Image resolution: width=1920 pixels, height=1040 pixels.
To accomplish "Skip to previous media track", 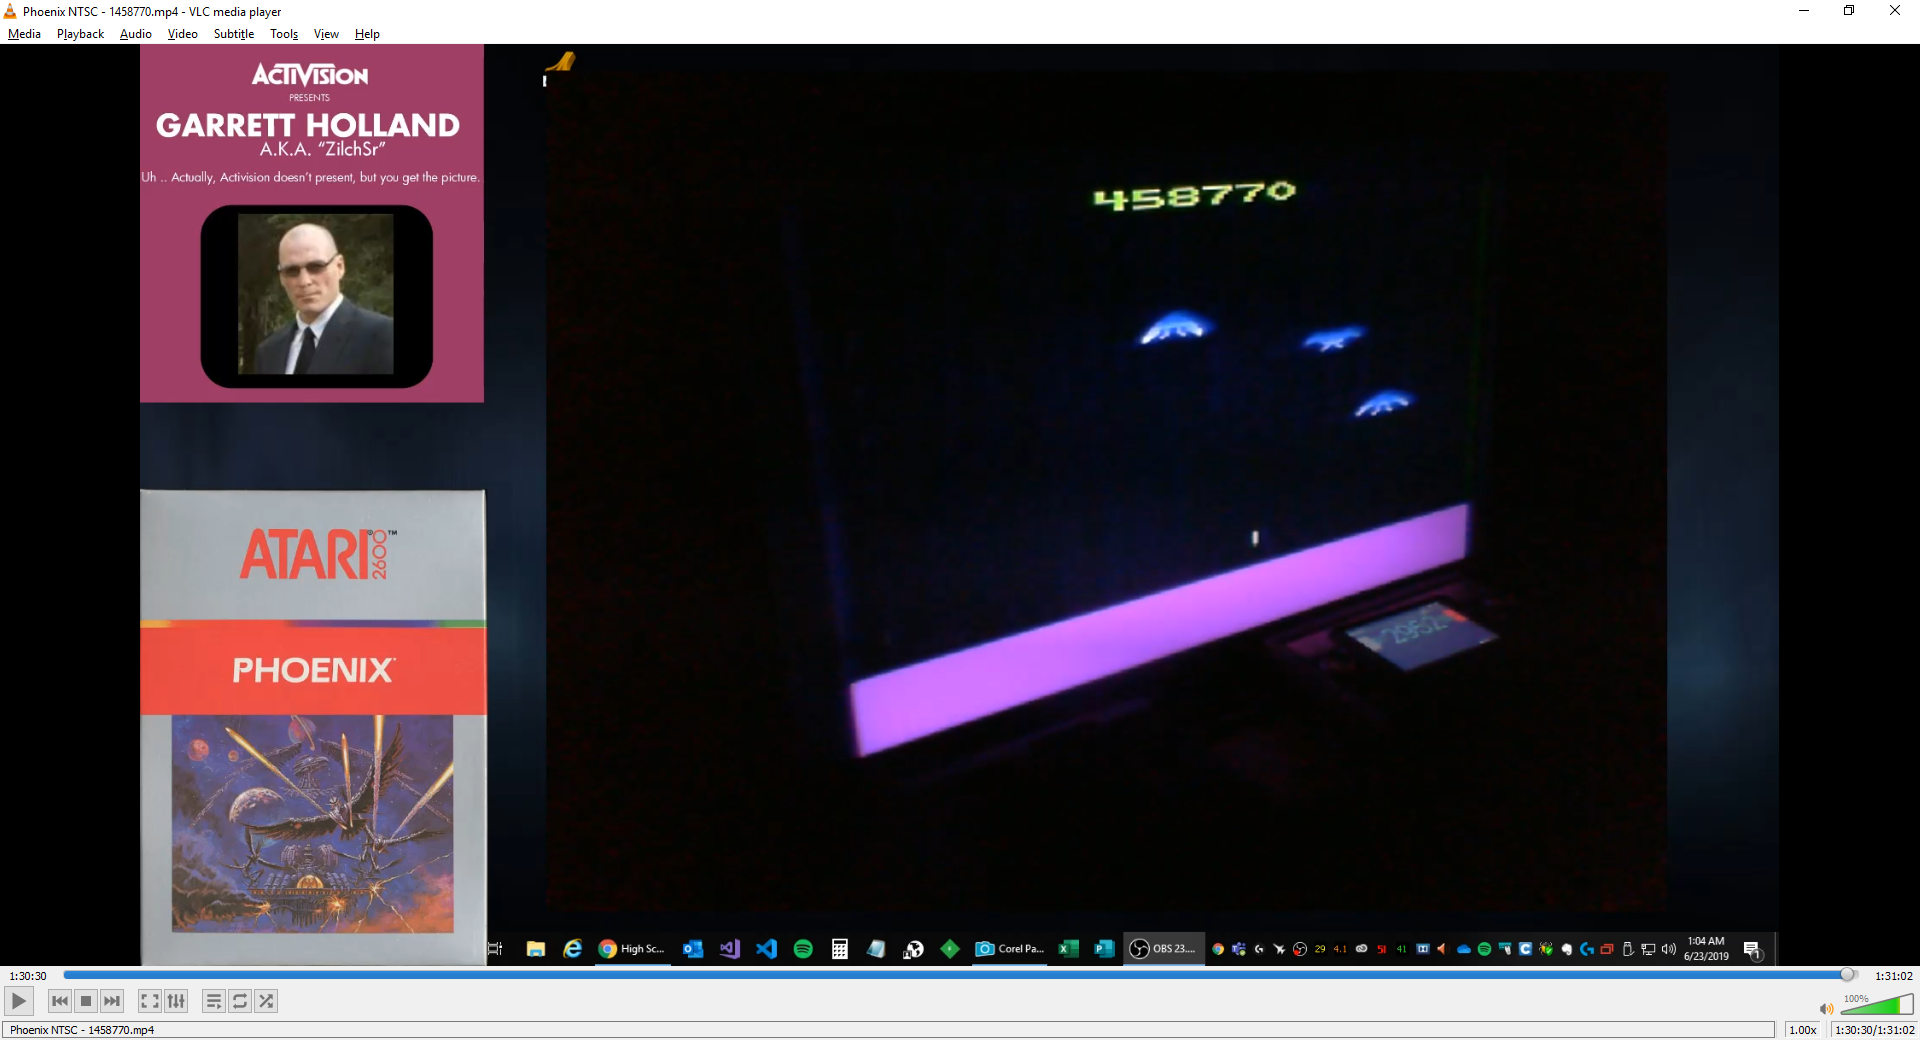I will coord(60,1001).
